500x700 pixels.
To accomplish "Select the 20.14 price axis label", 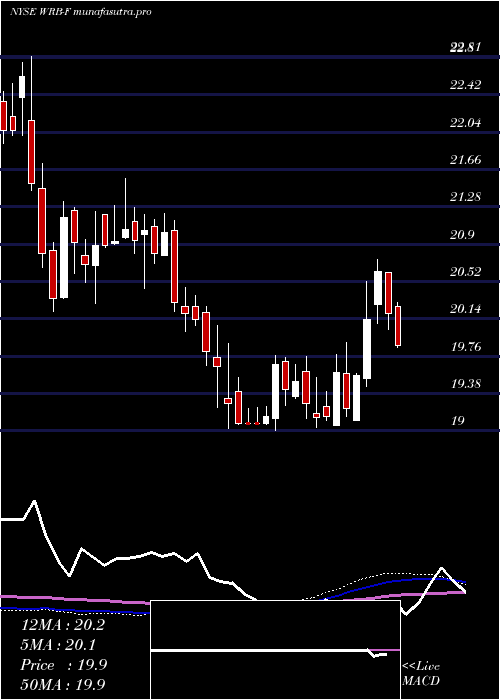I will (466, 308).
